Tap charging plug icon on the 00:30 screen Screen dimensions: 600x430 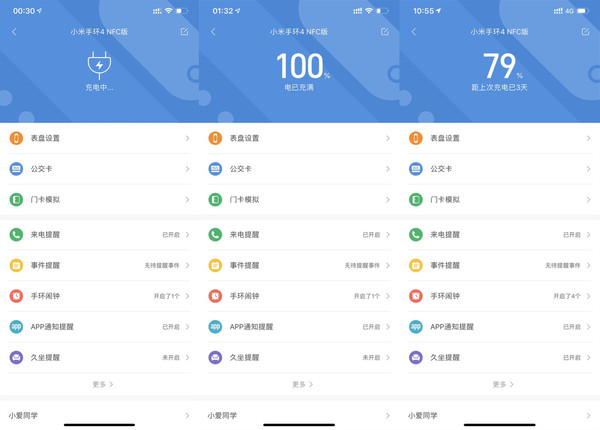pyautogui.click(x=99, y=65)
